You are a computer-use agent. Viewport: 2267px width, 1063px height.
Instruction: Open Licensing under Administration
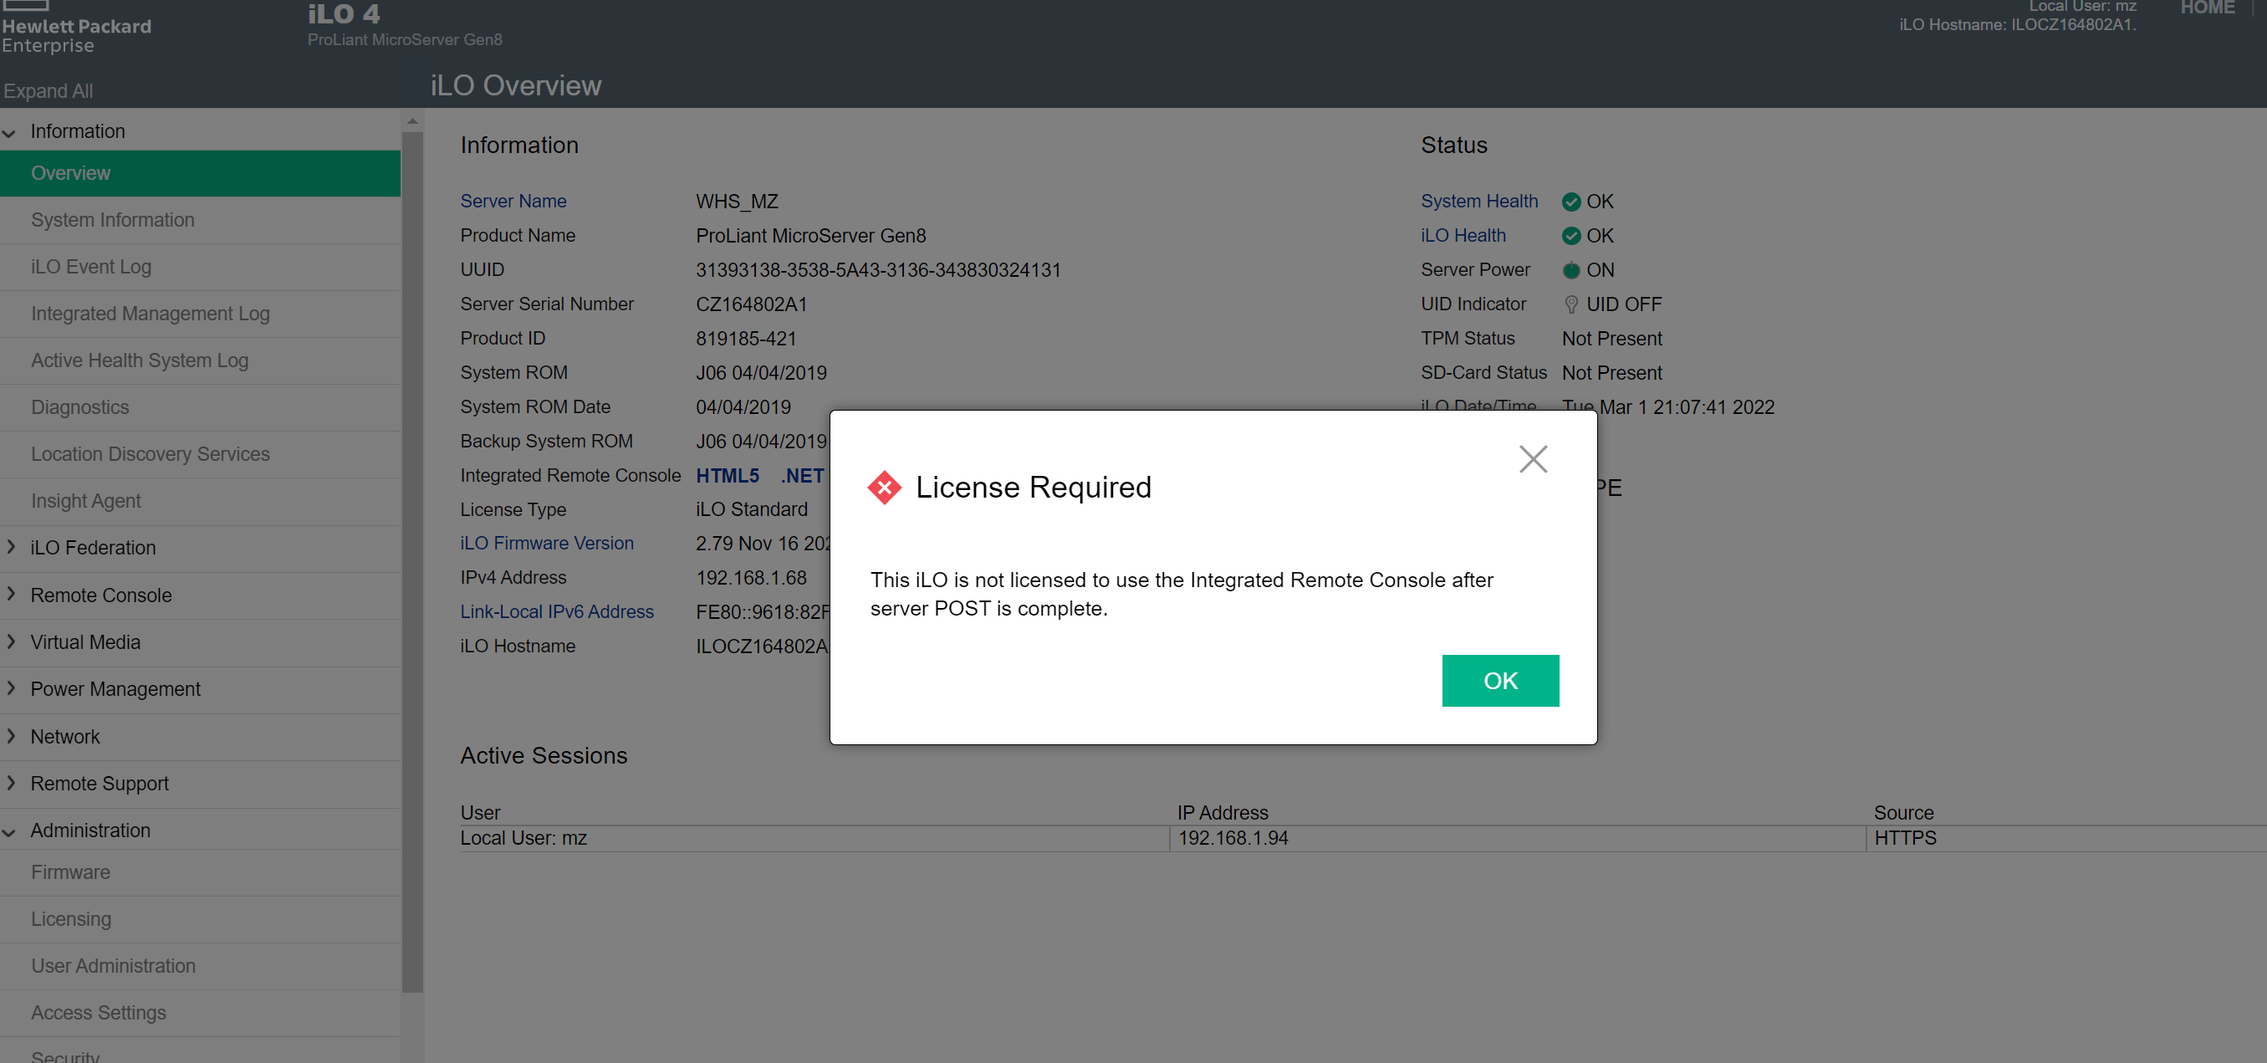200,919
